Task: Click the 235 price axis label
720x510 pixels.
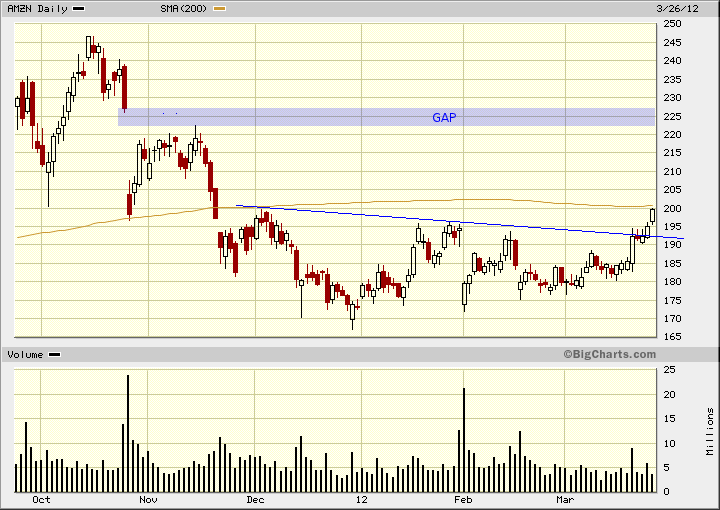Action: point(673,80)
